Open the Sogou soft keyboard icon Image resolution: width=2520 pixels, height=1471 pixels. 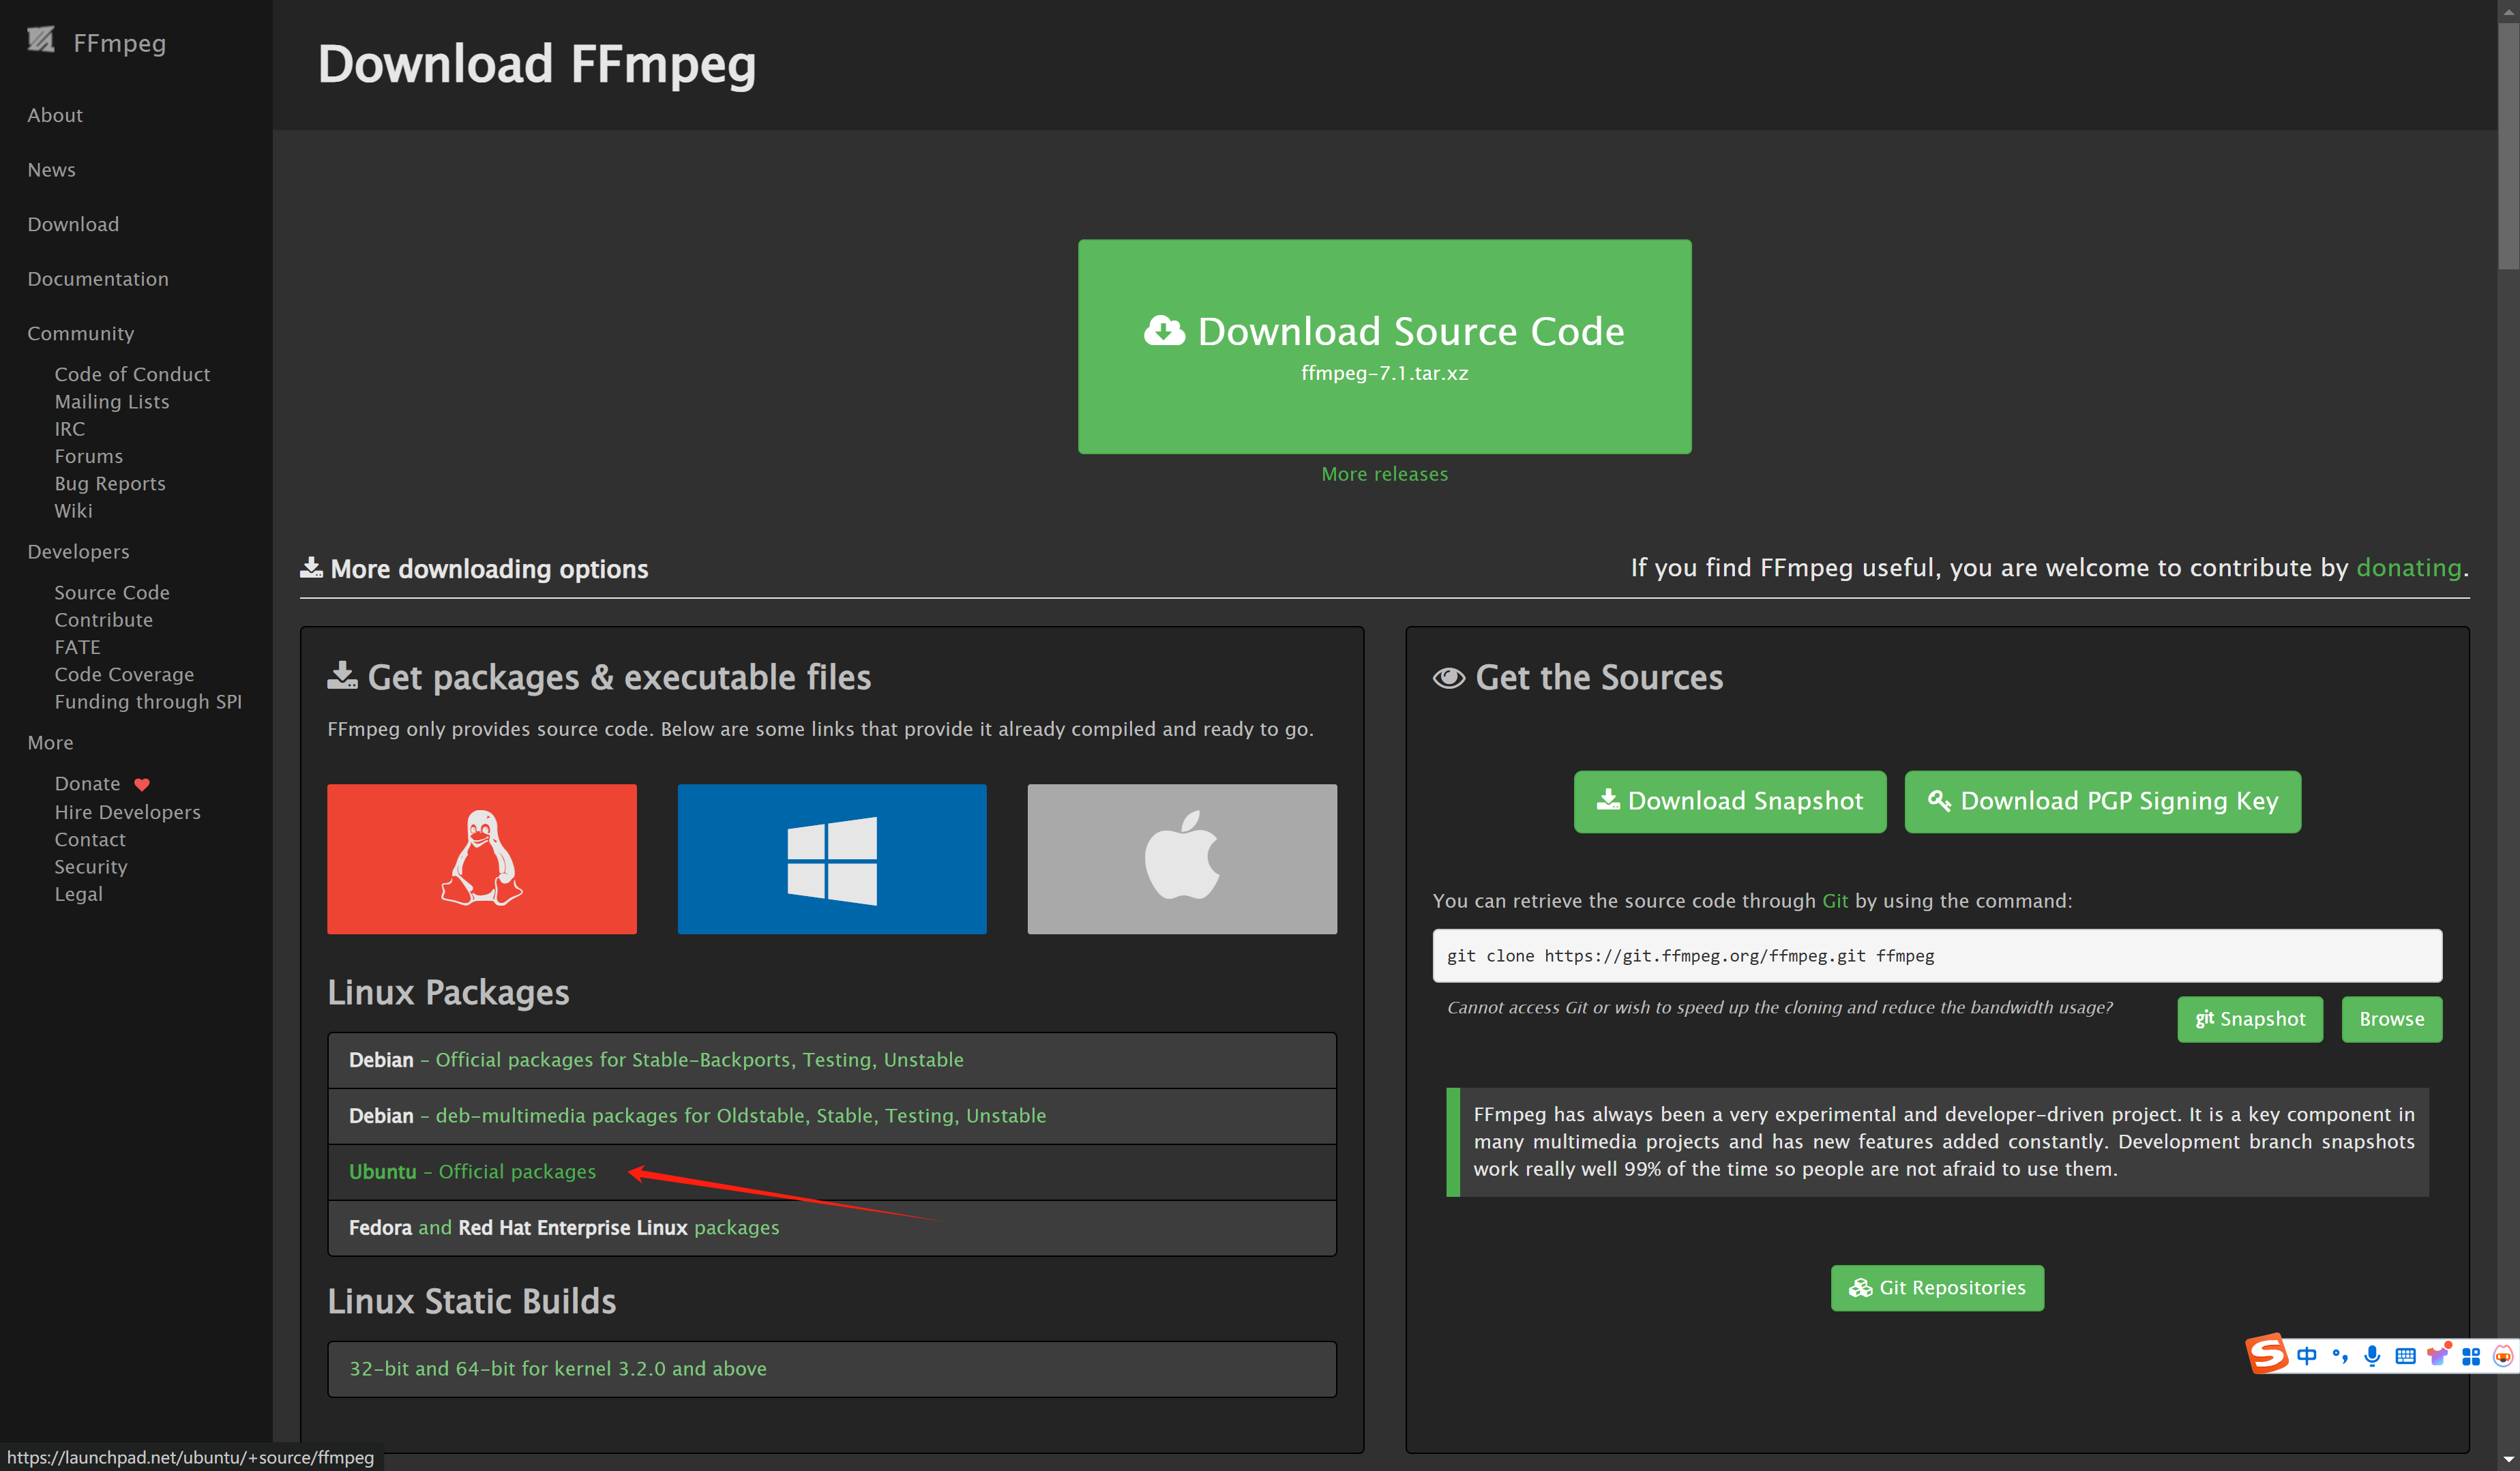[x=2405, y=1356]
